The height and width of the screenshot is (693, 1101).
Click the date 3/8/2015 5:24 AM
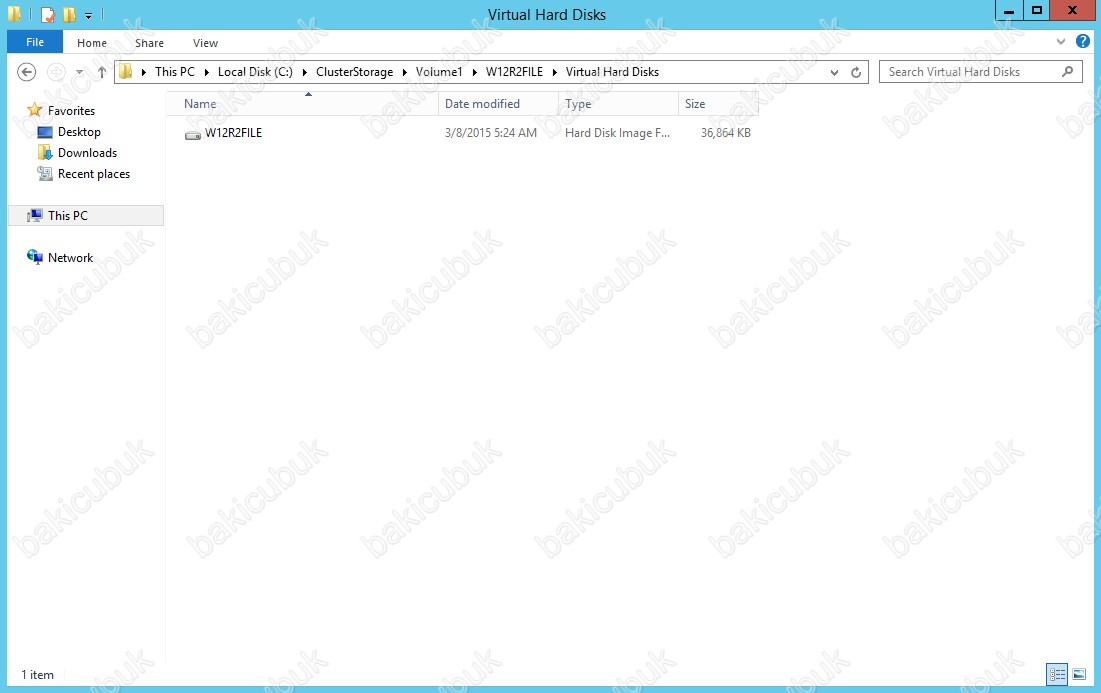coord(491,133)
